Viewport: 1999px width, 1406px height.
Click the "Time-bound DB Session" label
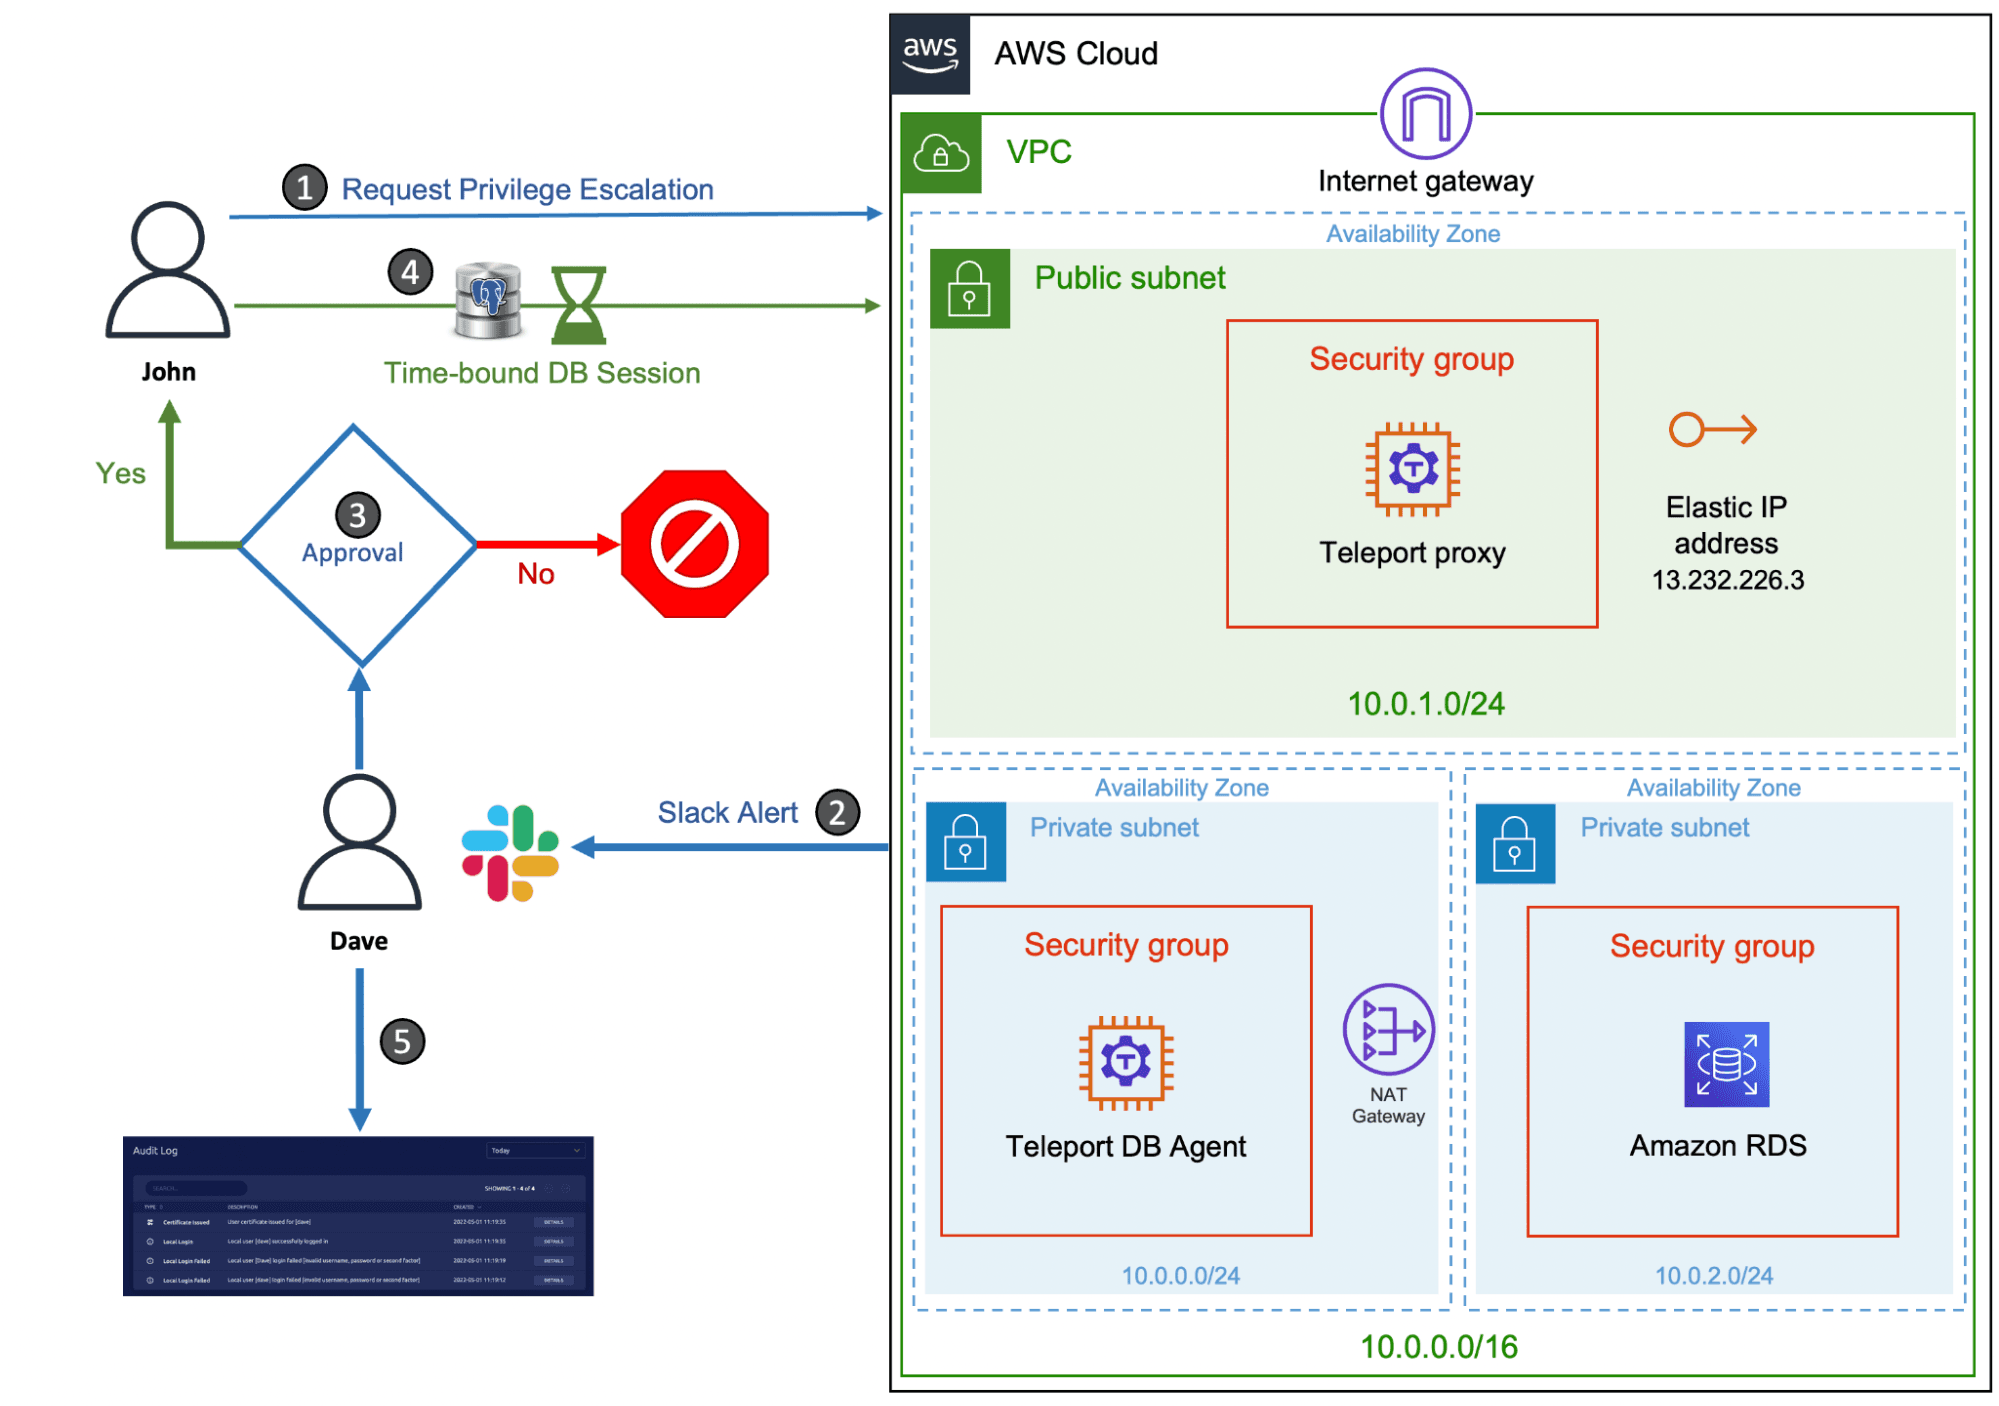[x=542, y=373]
